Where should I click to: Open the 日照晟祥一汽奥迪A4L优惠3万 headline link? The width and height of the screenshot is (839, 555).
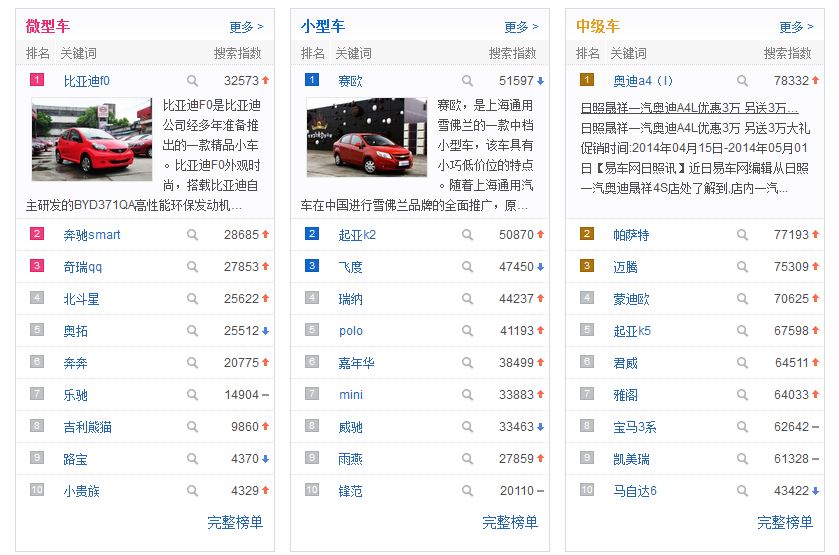[689, 108]
